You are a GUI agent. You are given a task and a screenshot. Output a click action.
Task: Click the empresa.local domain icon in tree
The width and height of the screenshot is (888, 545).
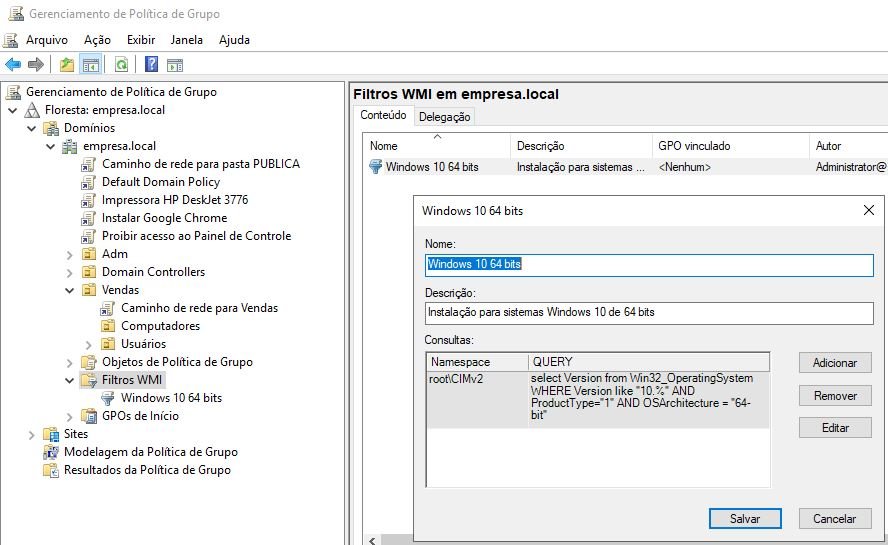pyautogui.click(x=70, y=146)
